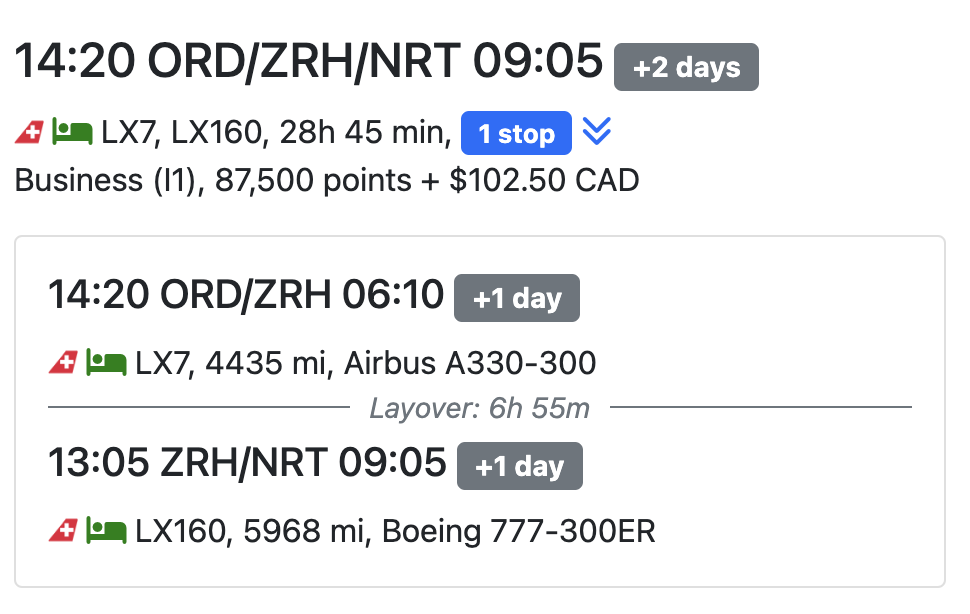Select the 14:20 ORD/ZRH/NRT 09:05 itinerary heading
Screen dimensions: 970x614
[309, 63]
